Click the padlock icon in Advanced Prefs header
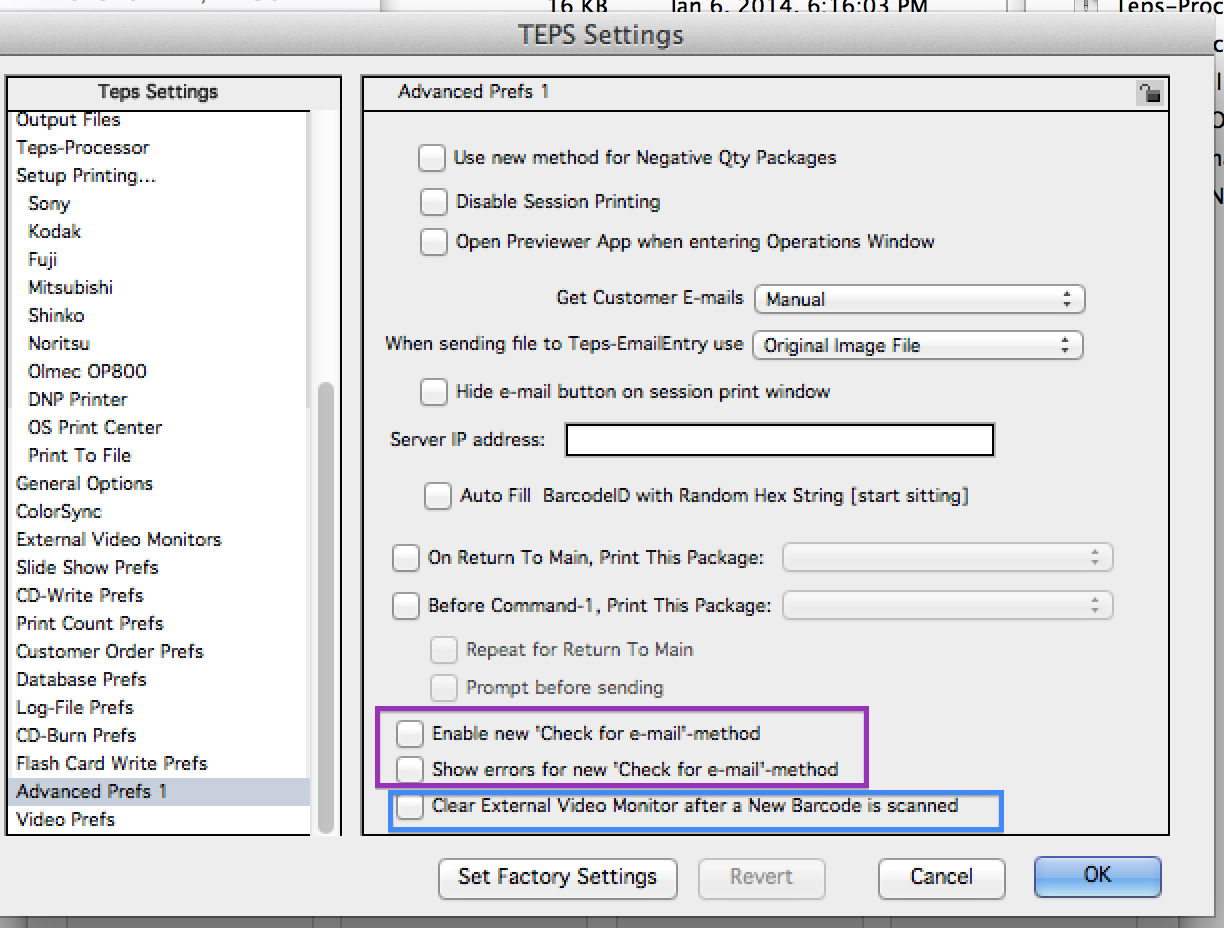Screen dimensions: 1224x928 (x=1149, y=94)
